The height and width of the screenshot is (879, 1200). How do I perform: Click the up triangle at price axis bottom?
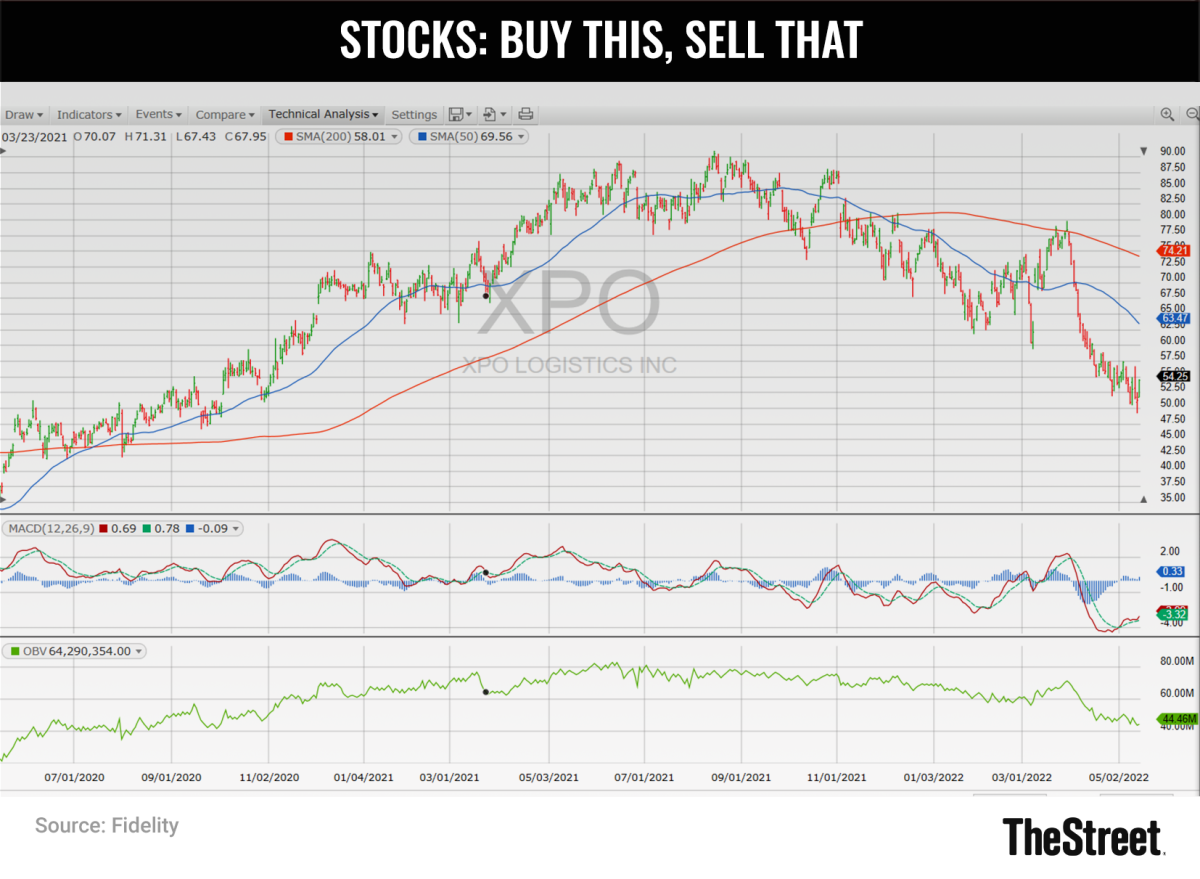1145,498
